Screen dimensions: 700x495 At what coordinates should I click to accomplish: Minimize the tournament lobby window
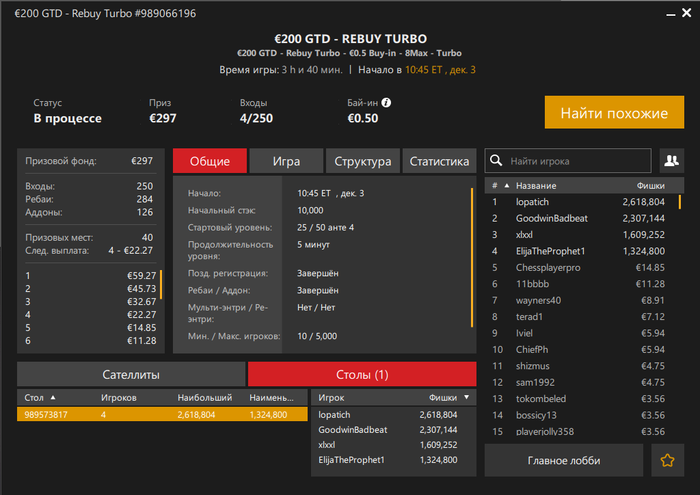pos(671,15)
